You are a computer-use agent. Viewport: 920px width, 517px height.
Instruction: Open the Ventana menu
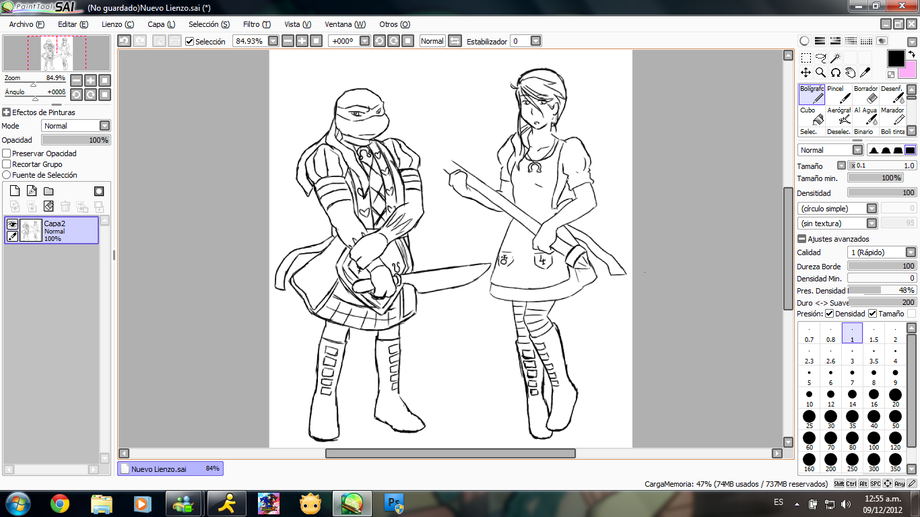(x=345, y=24)
